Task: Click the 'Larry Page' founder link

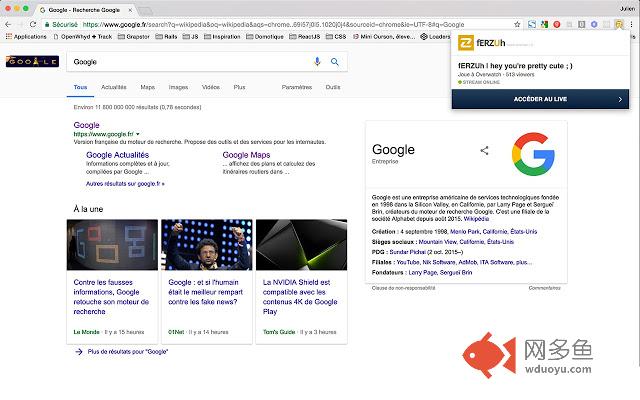Action: [422, 272]
